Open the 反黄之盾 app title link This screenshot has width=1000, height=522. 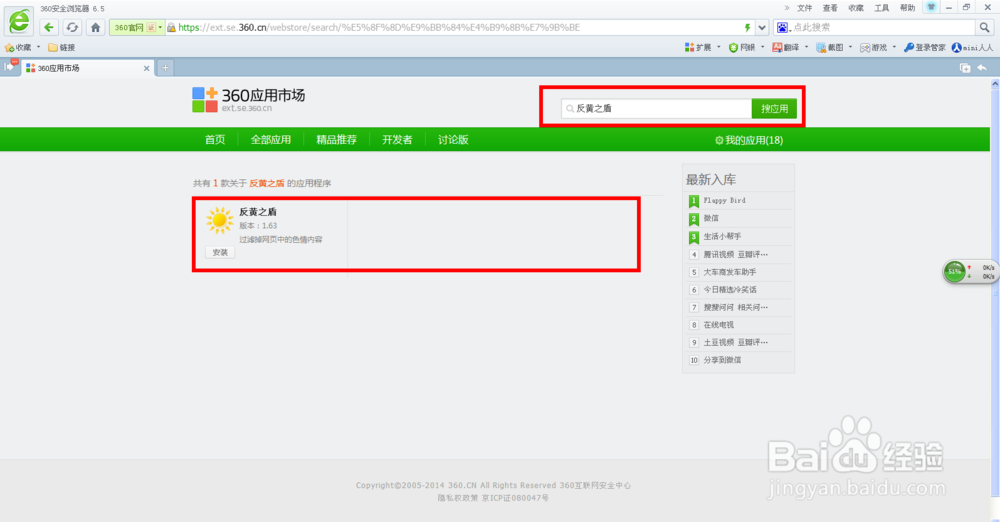coord(258,212)
